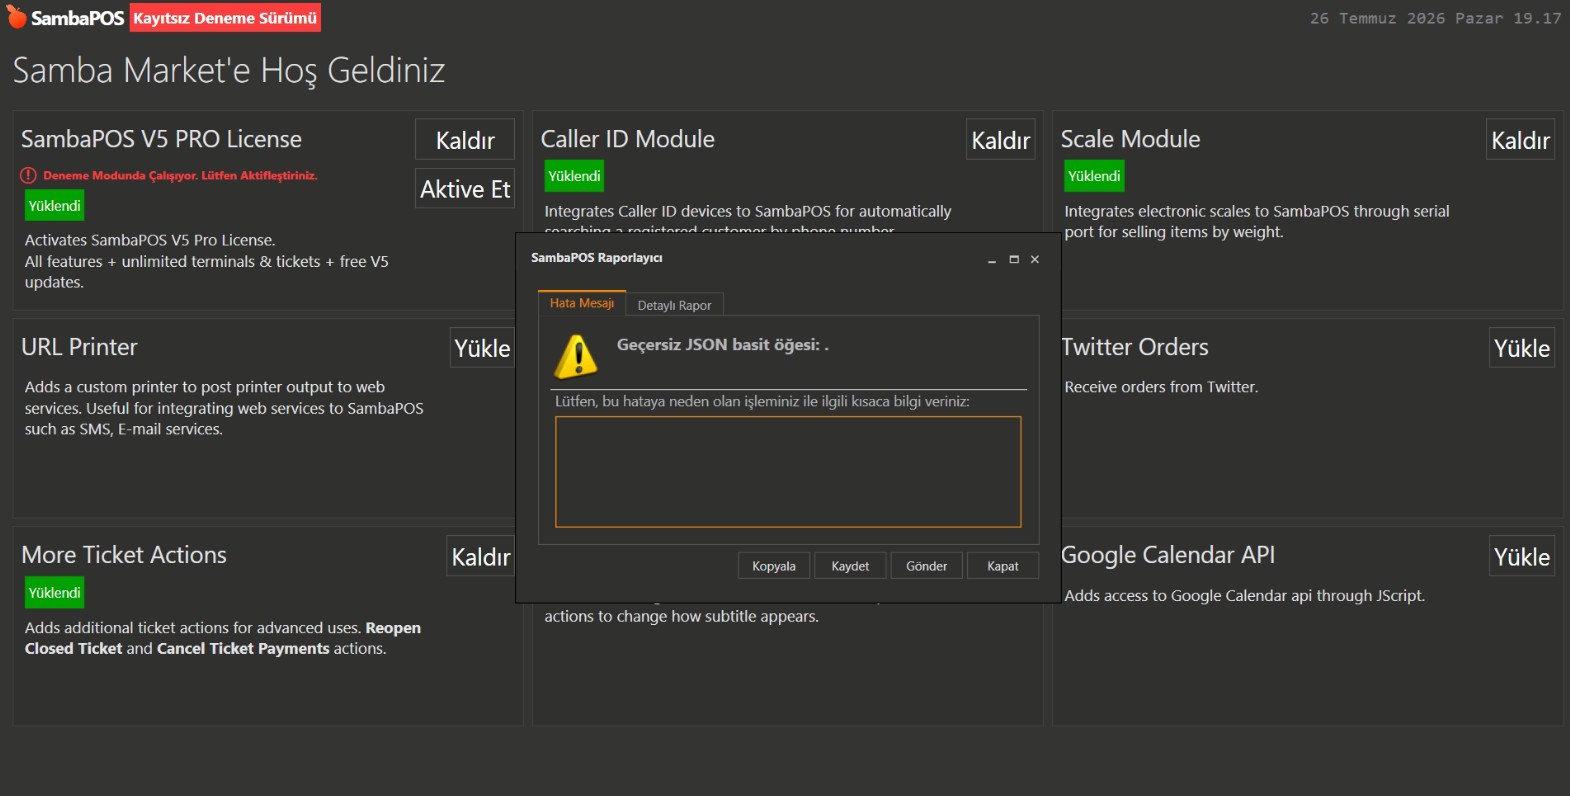Screen dimensions: 1570x796
Task: Click the Kaydet button
Action: pos(850,566)
